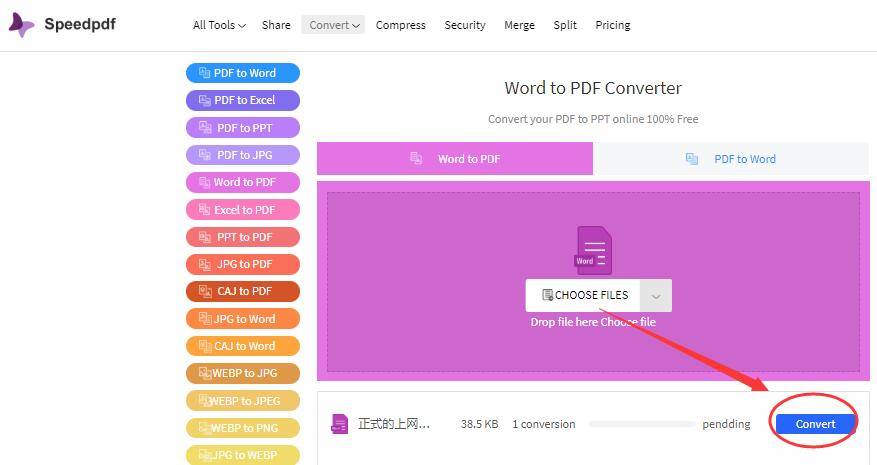This screenshot has height=465, width=877.
Task: Open the arrow dropdown beside Choose Files
Action: click(656, 296)
